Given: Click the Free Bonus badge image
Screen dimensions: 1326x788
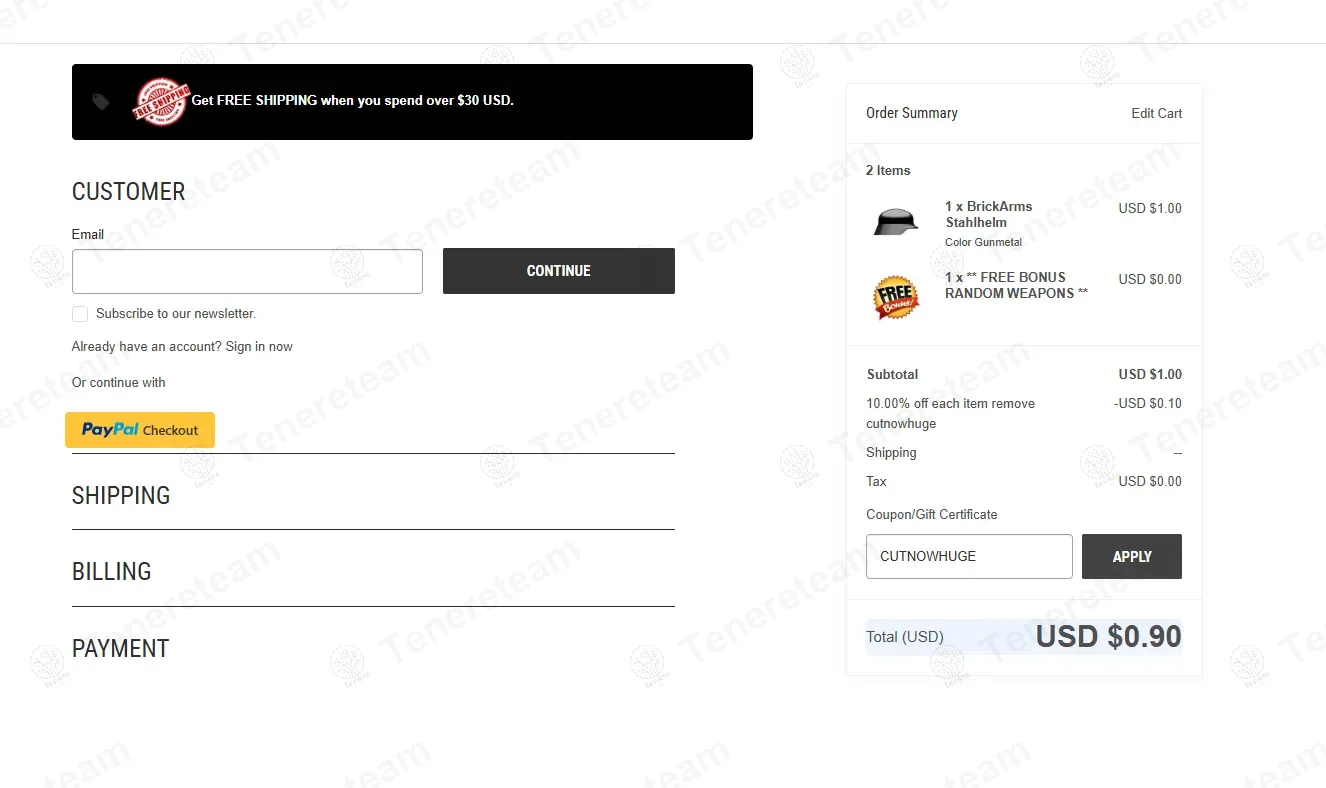Looking at the screenshot, I should click(895, 297).
